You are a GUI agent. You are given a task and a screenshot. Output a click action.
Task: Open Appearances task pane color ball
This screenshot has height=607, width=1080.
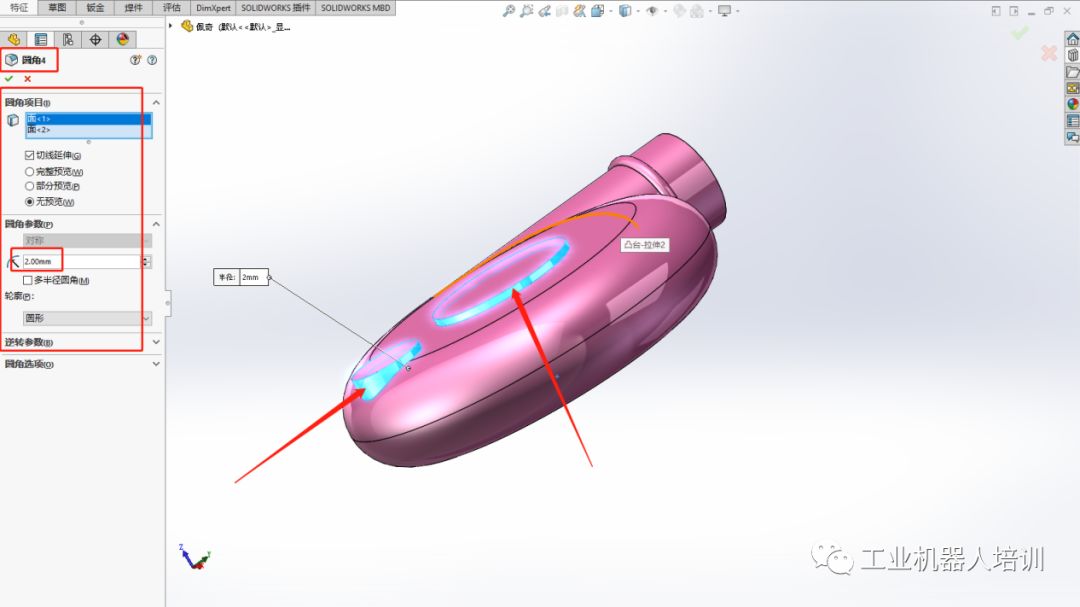point(1072,104)
